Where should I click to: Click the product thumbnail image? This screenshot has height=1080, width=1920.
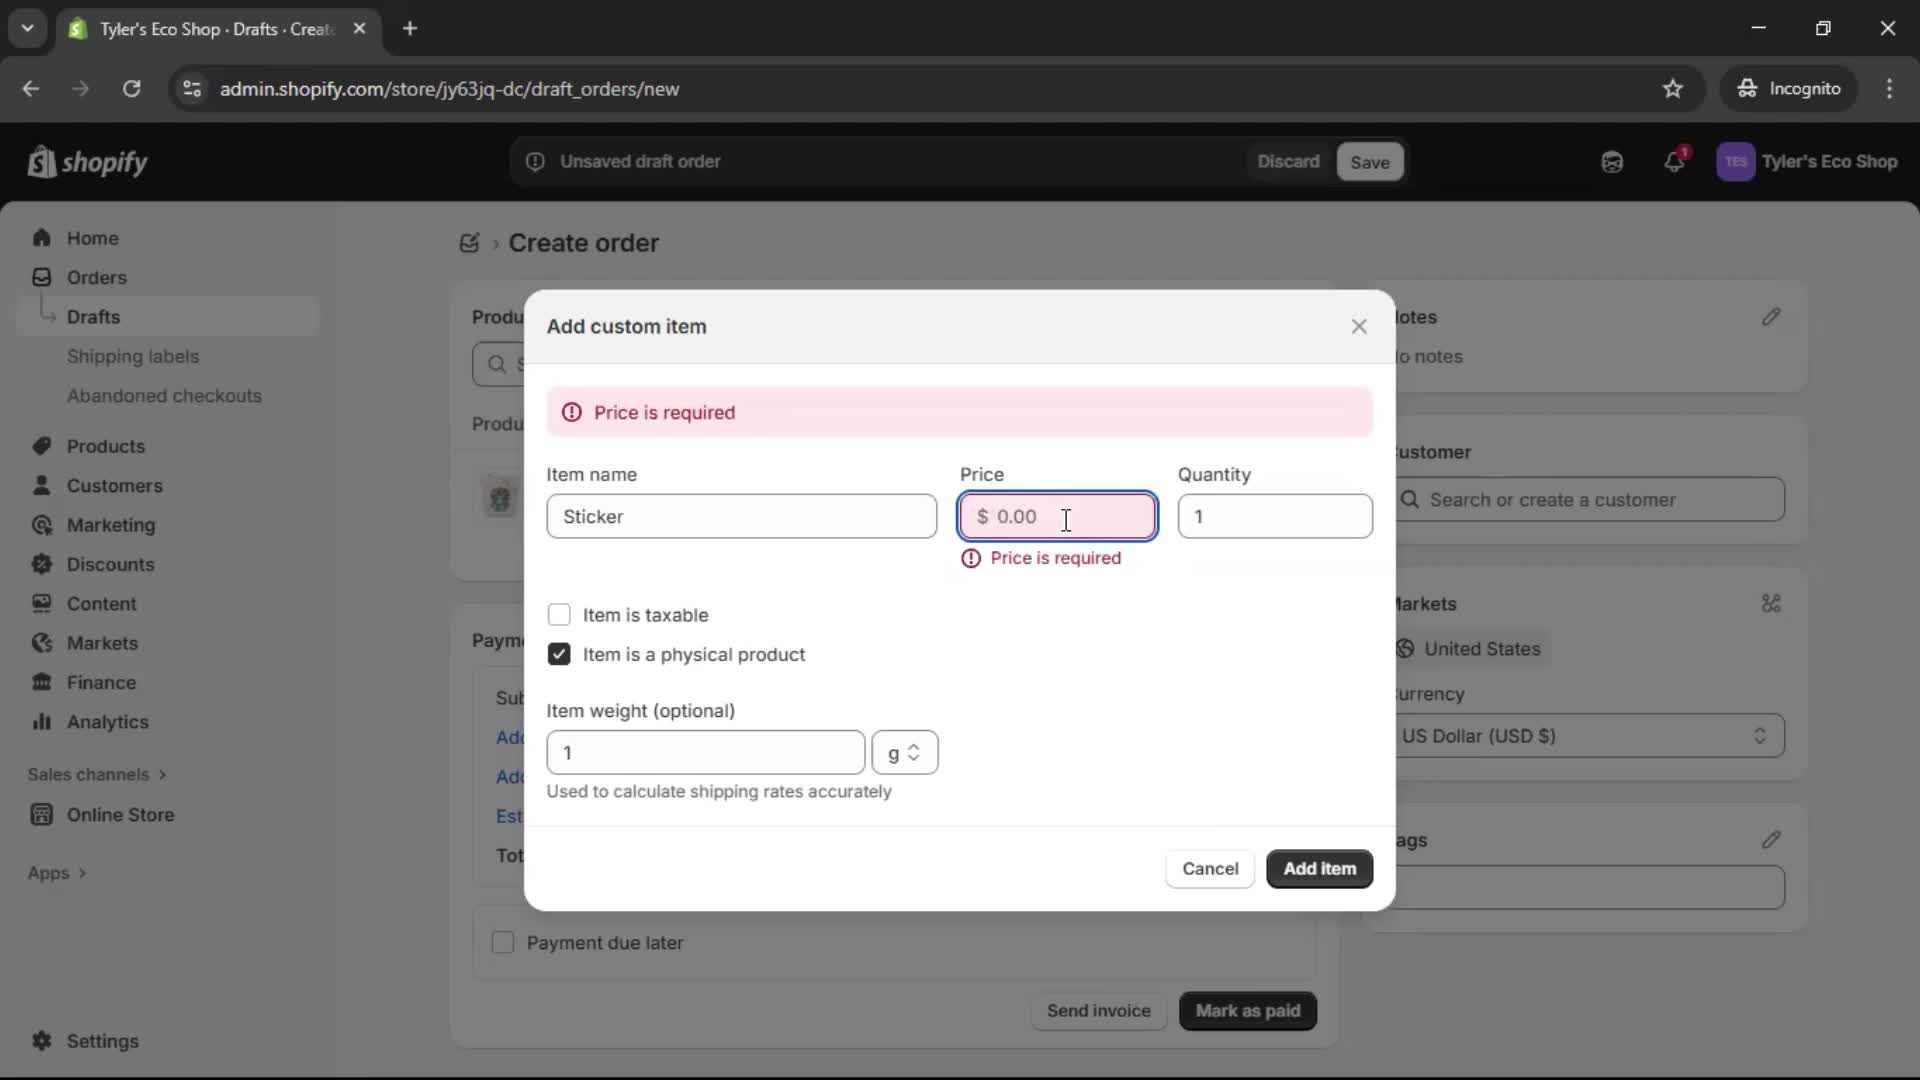500,497
